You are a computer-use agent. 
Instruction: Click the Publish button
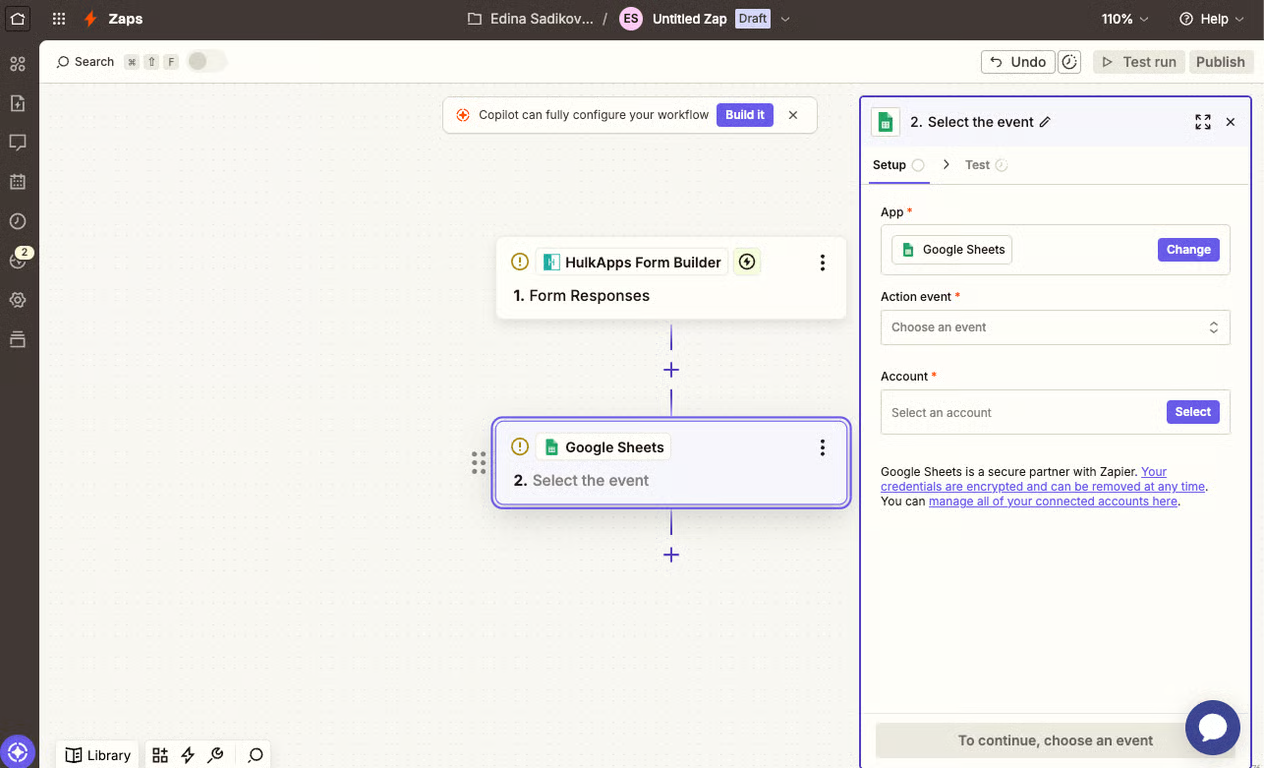click(1220, 62)
